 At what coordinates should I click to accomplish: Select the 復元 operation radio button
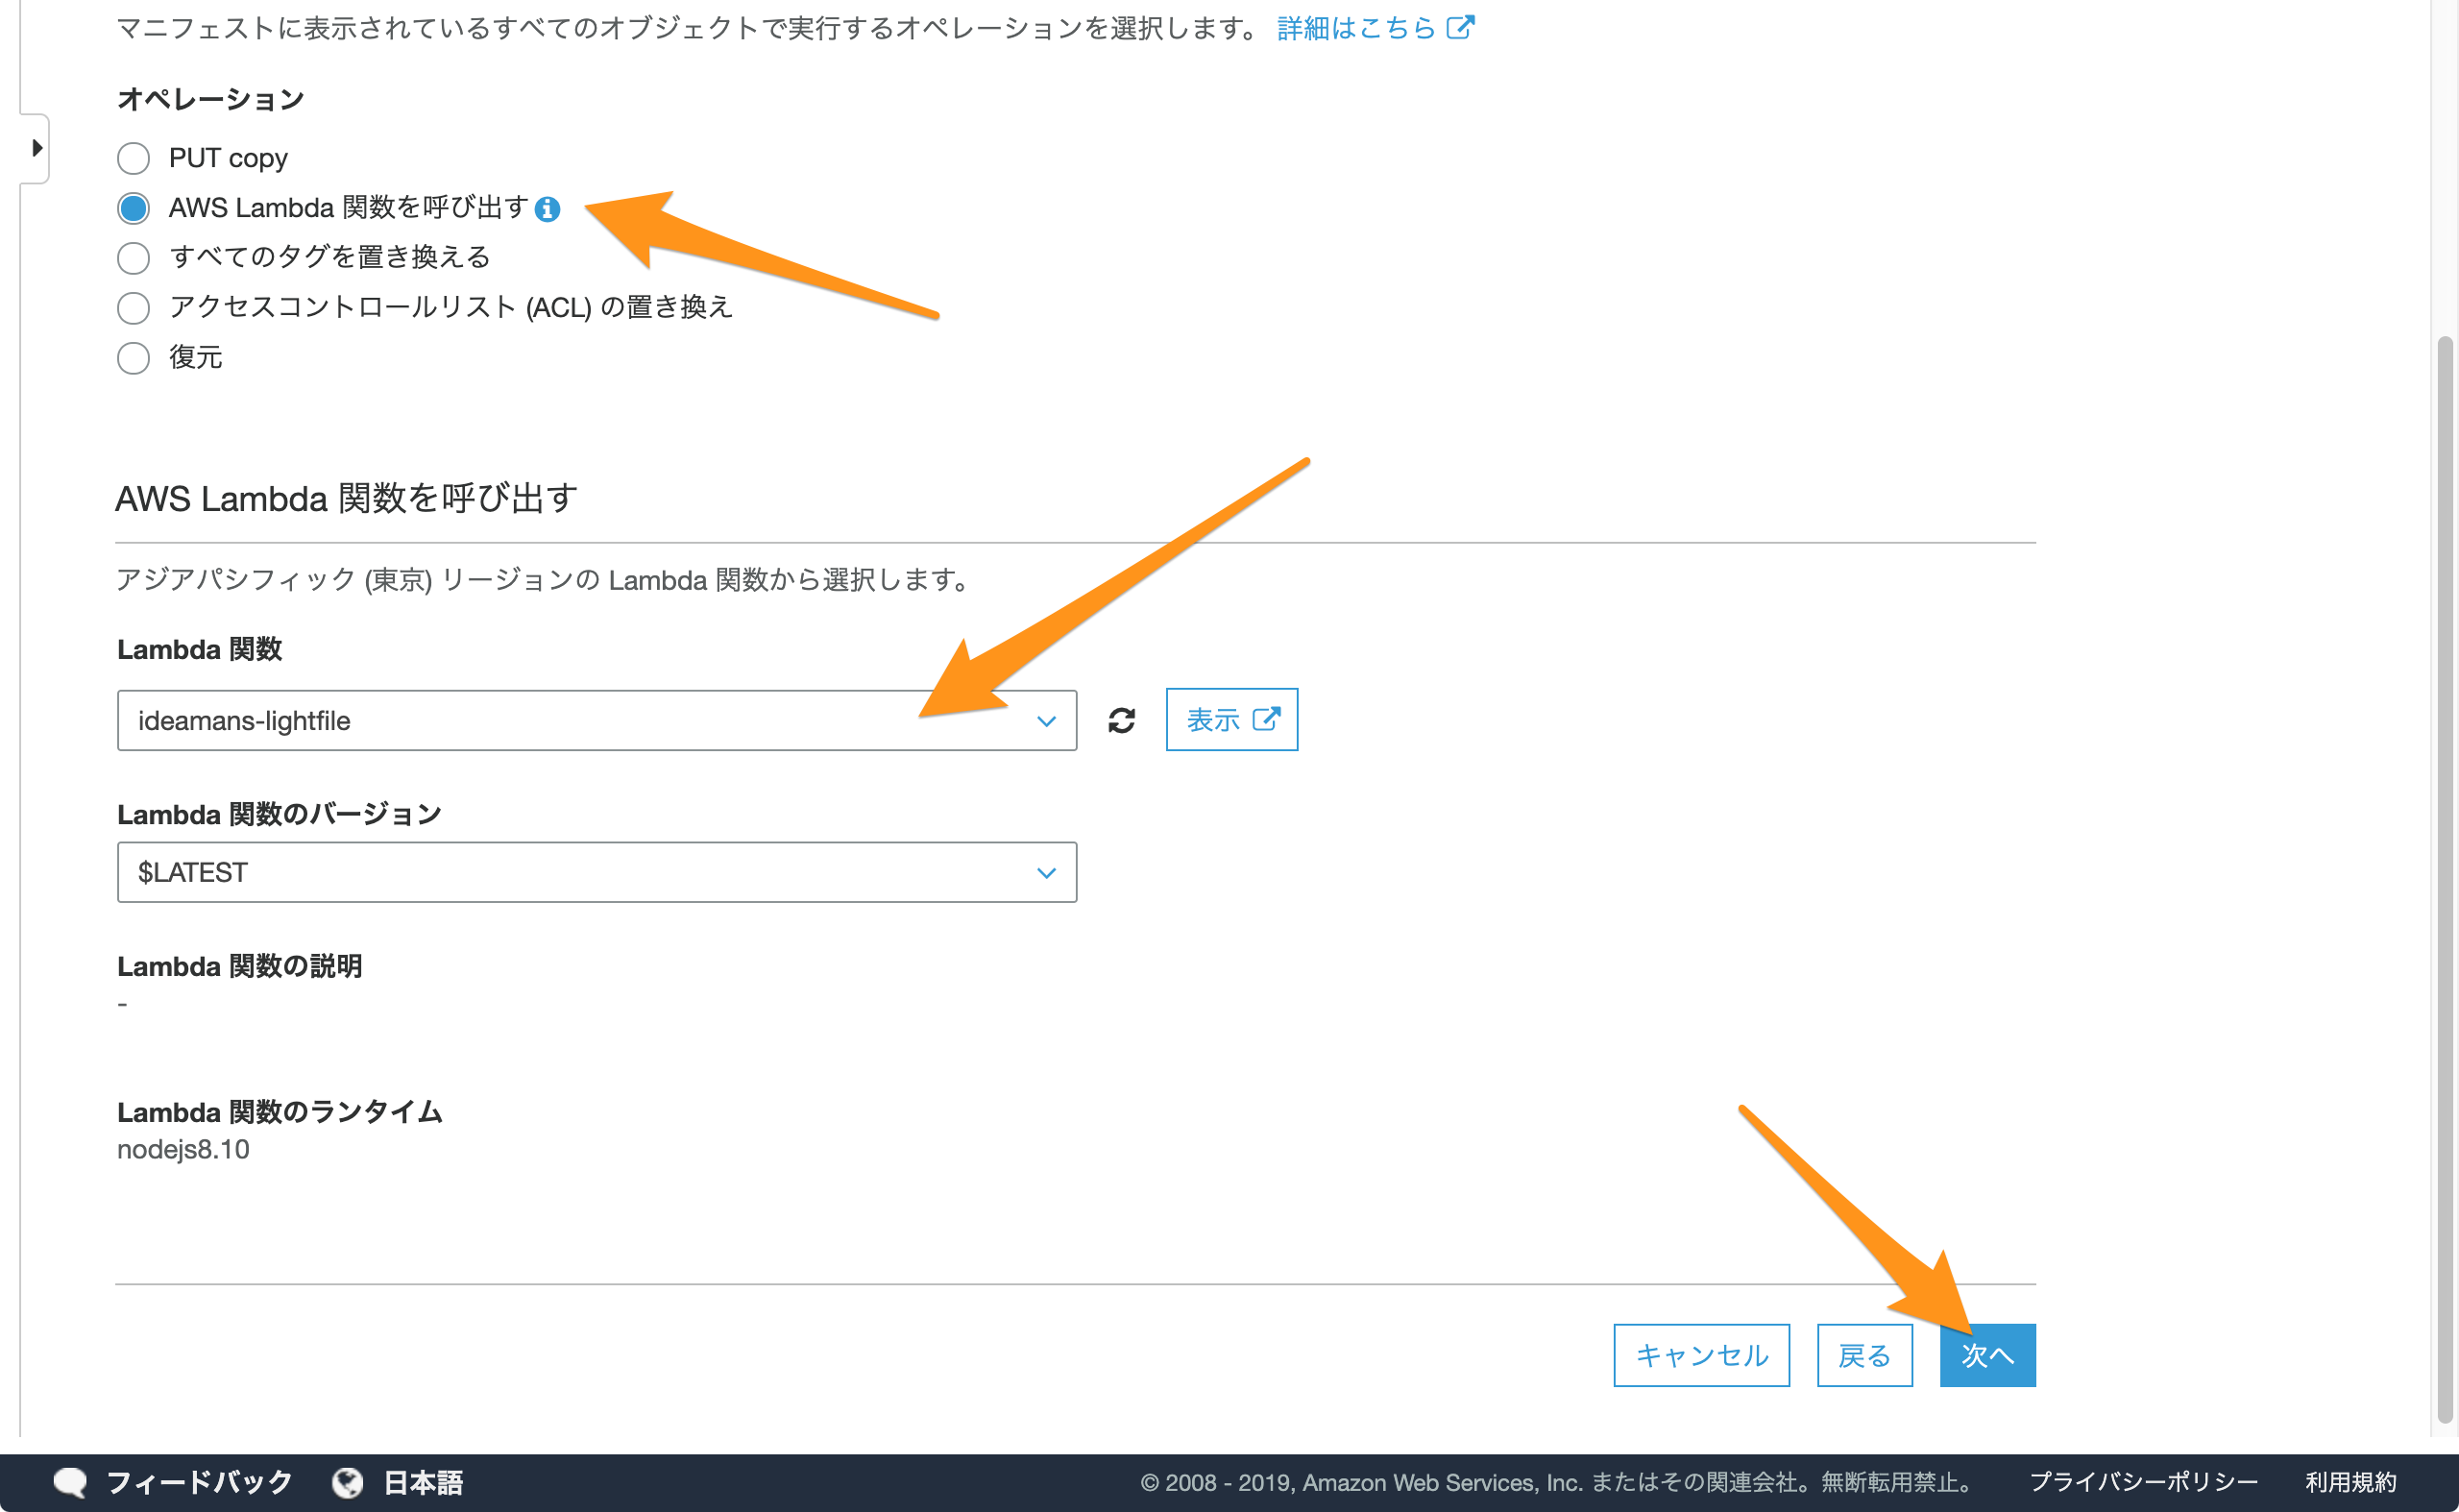click(133, 358)
